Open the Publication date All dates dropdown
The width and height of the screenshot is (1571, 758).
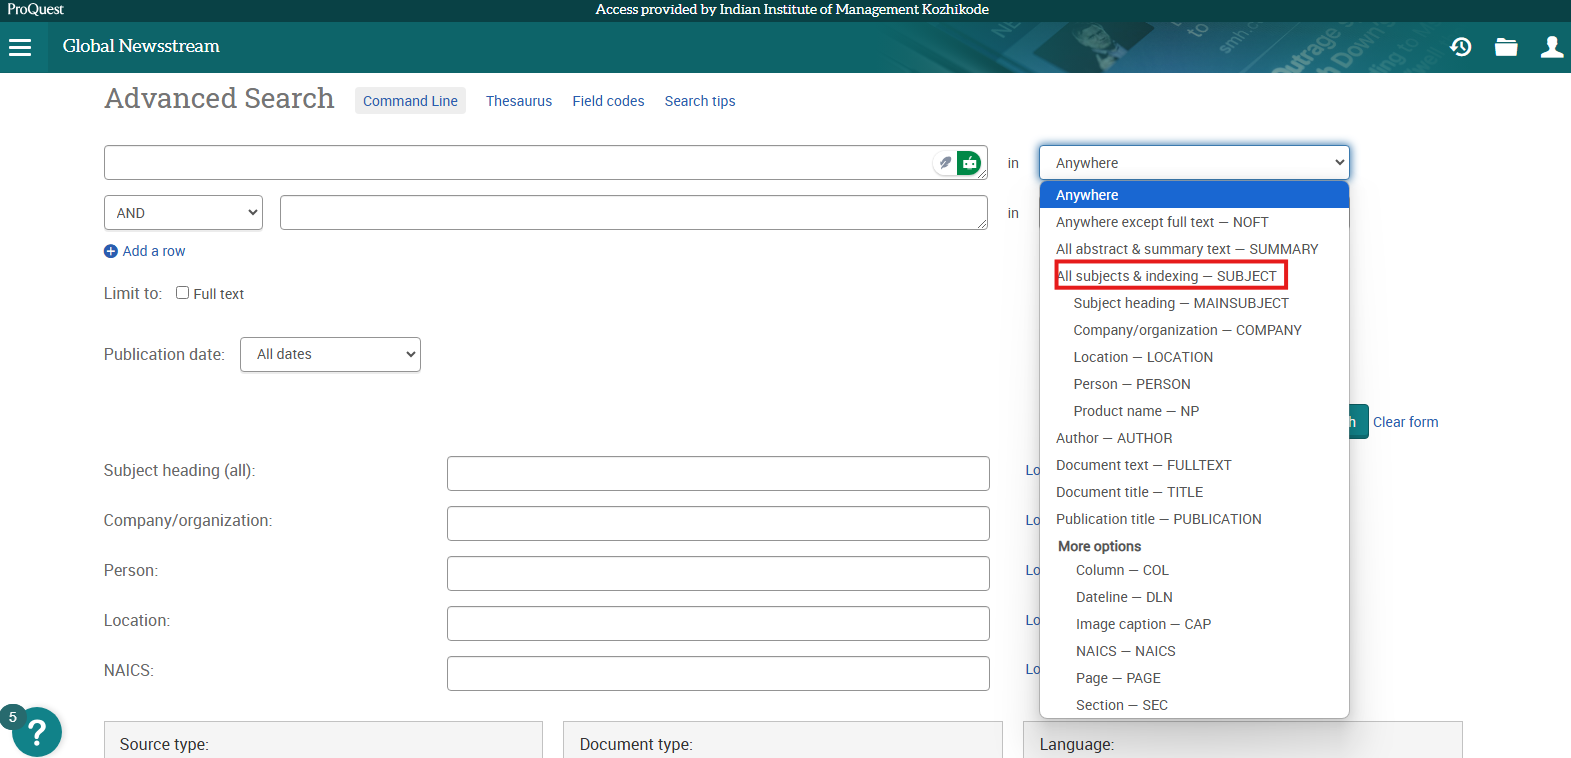pos(330,354)
